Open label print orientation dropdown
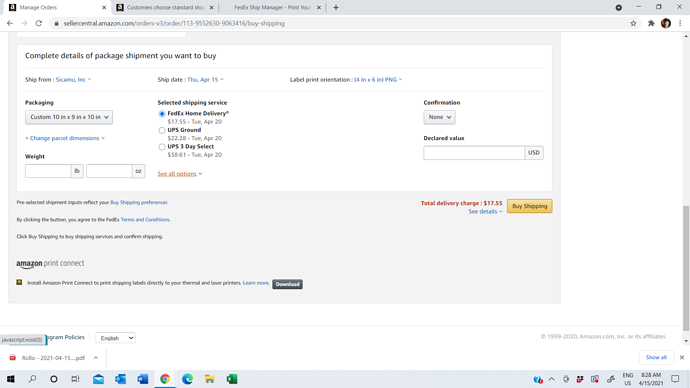 click(378, 80)
